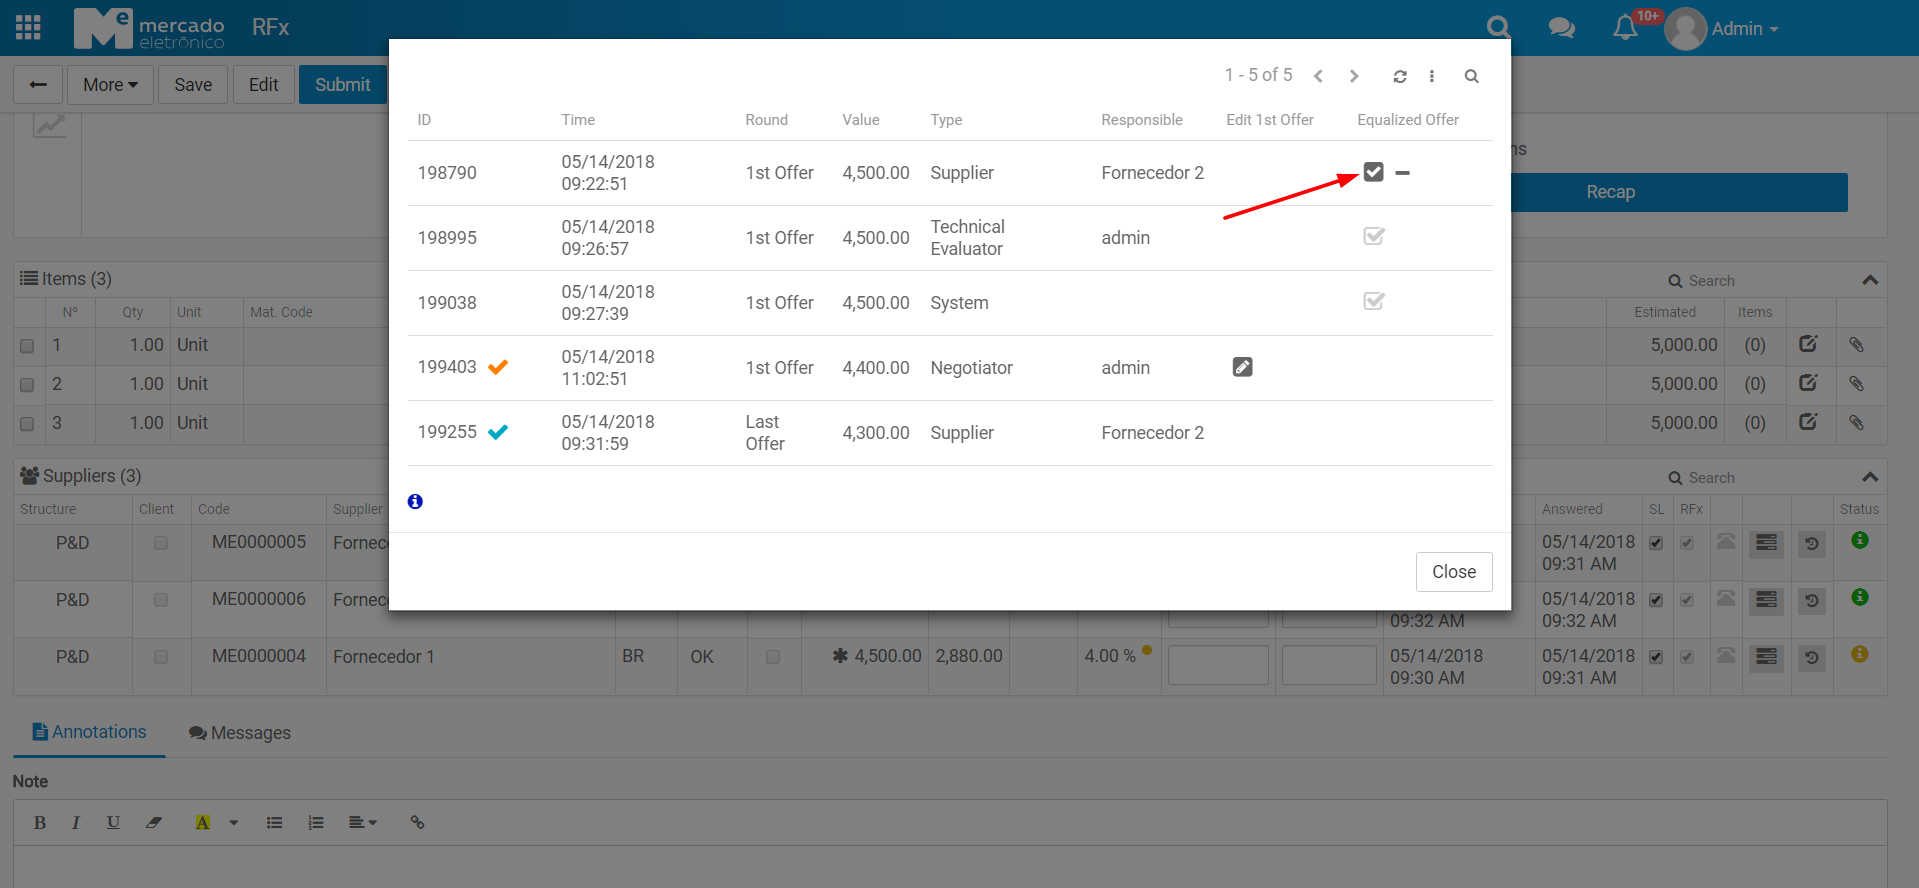The width and height of the screenshot is (1919, 888).
Task: Open the apps grid menu icon
Action: point(29,27)
